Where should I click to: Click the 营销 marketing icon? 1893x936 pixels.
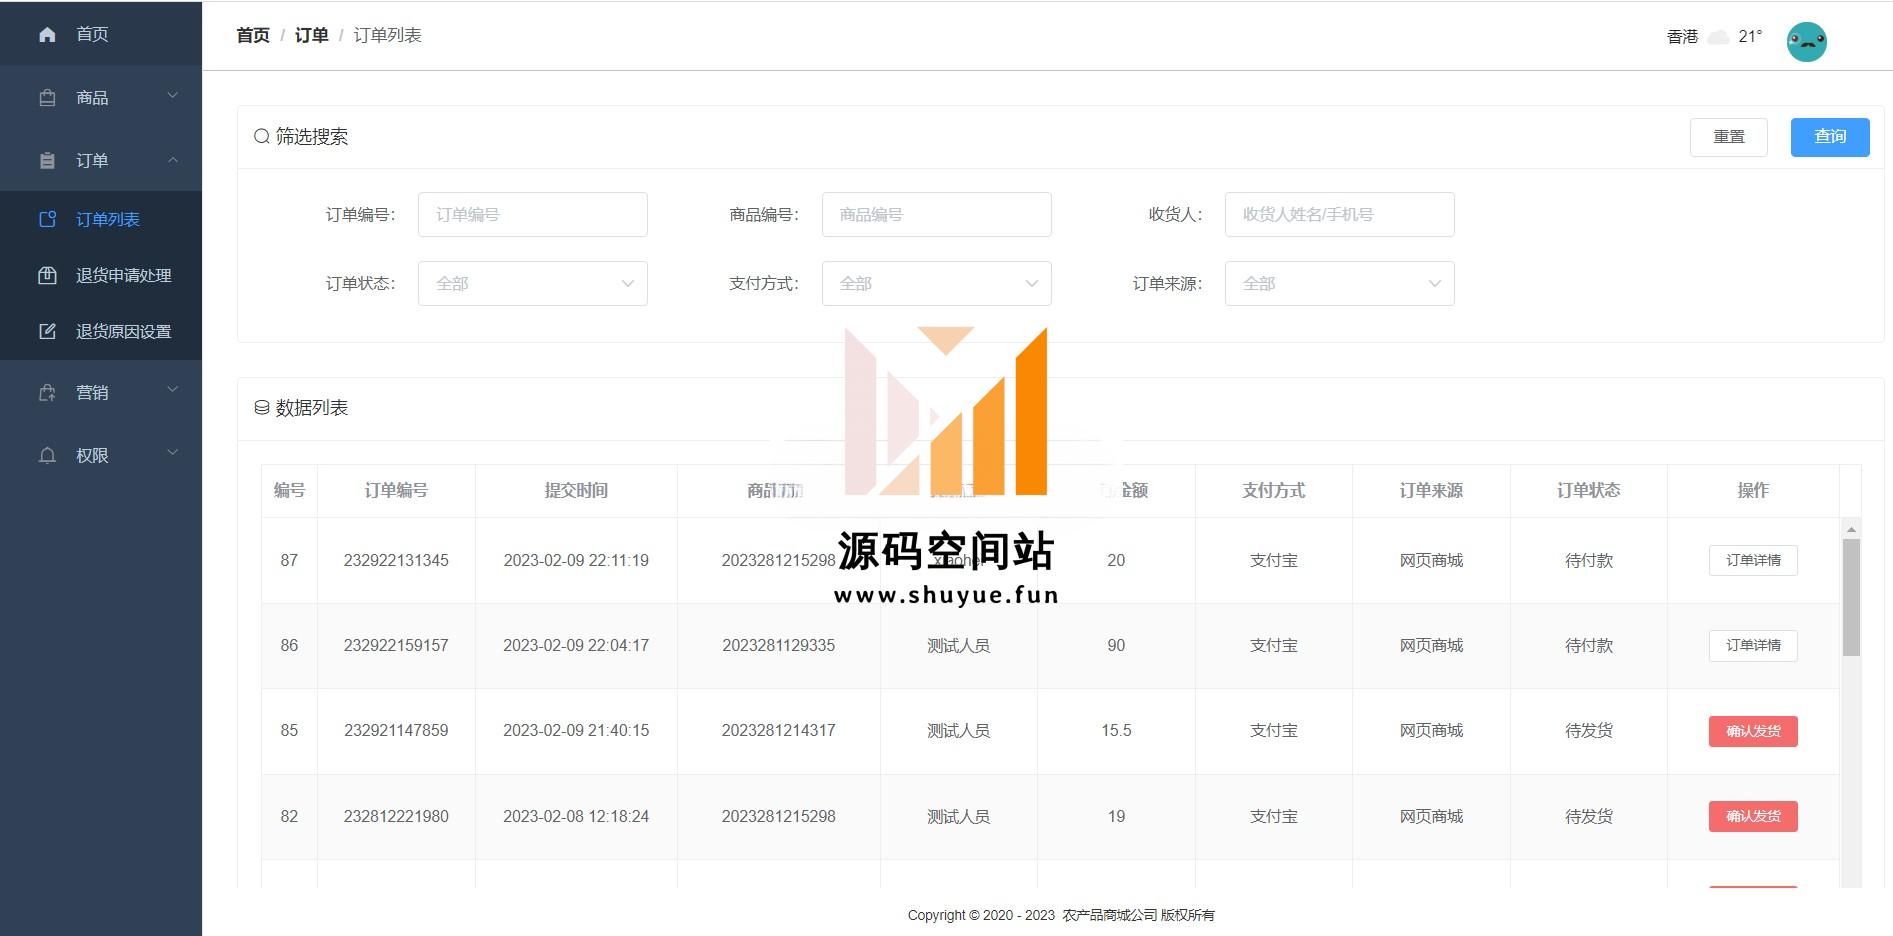tap(47, 392)
